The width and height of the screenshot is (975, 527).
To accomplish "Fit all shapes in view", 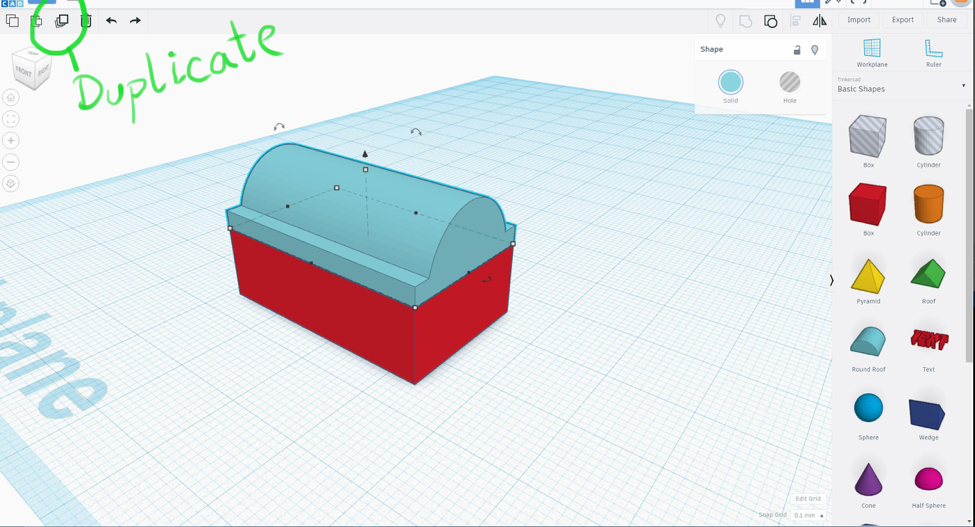I will [x=11, y=119].
